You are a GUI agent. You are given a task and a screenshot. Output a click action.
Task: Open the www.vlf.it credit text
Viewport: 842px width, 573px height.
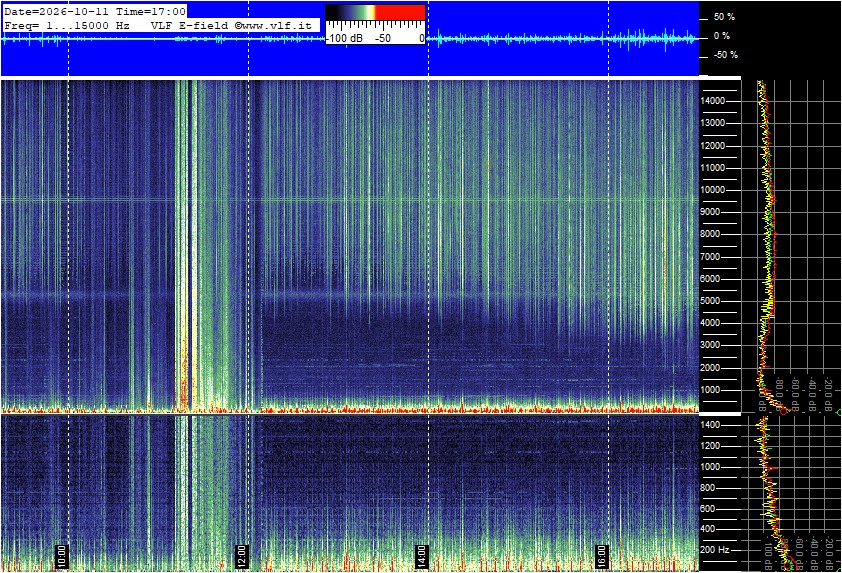tap(277, 25)
